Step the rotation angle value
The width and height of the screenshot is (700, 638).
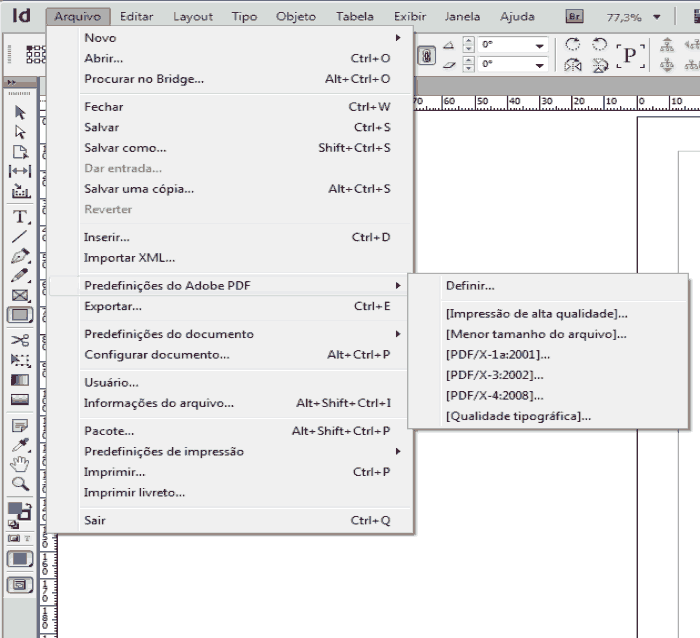click(x=468, y=45)
